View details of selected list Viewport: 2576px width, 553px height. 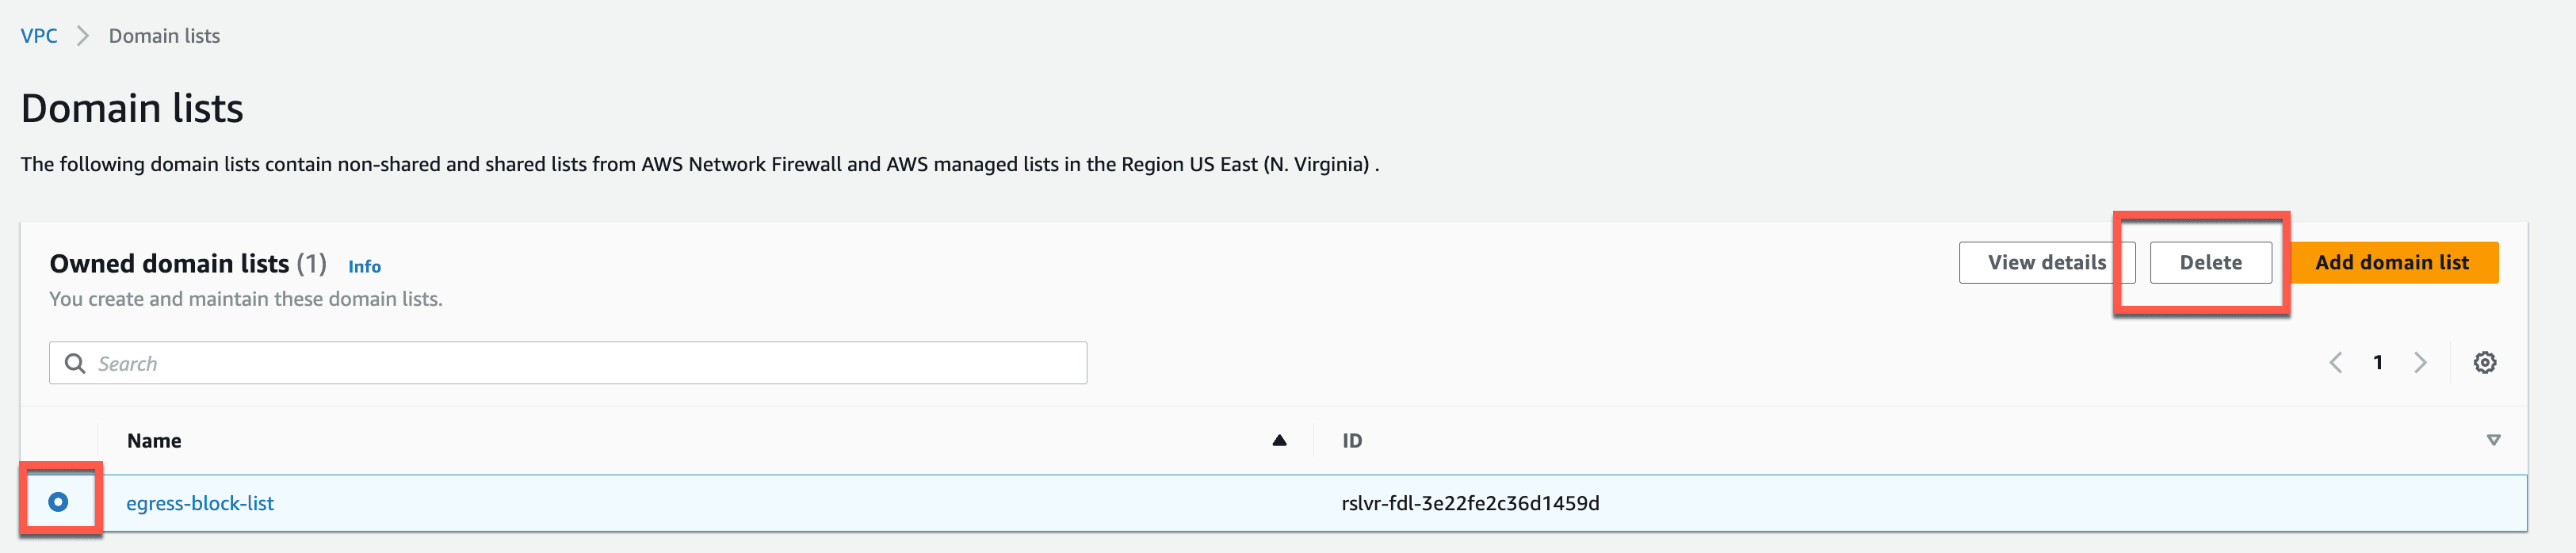[2046, 263]
